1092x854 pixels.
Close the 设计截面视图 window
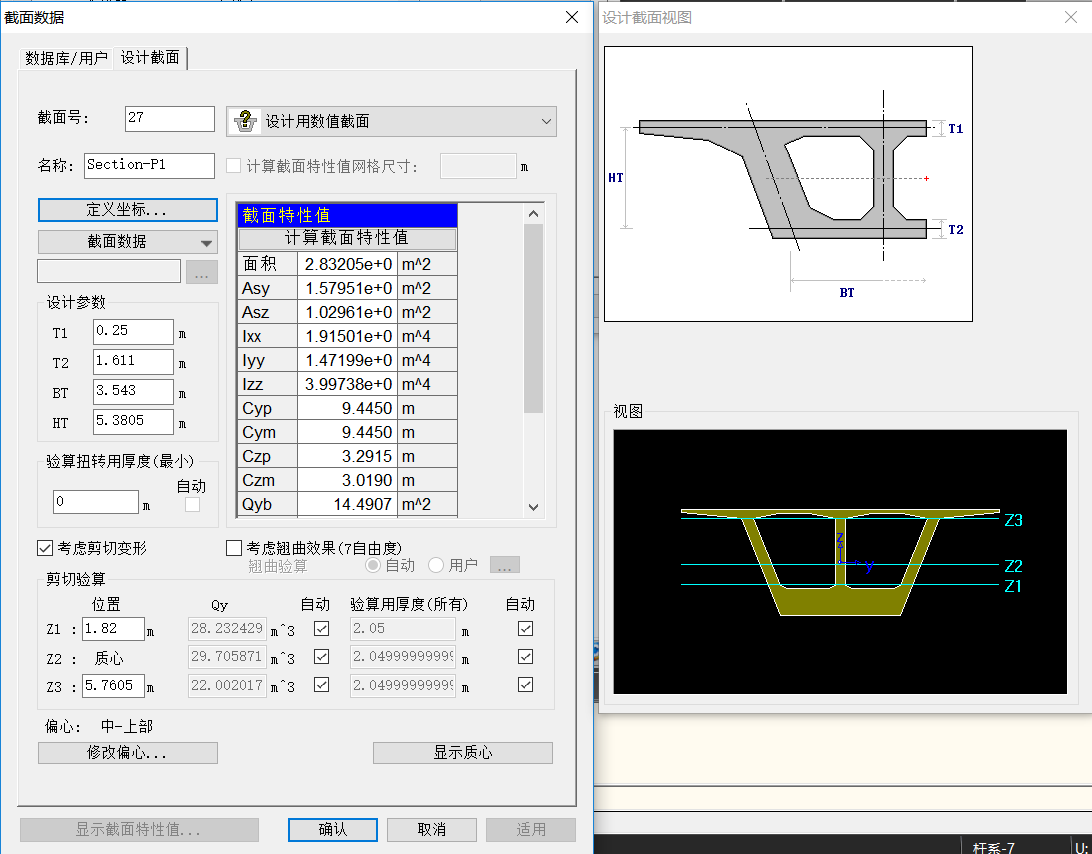click(x=1070, y=17)
